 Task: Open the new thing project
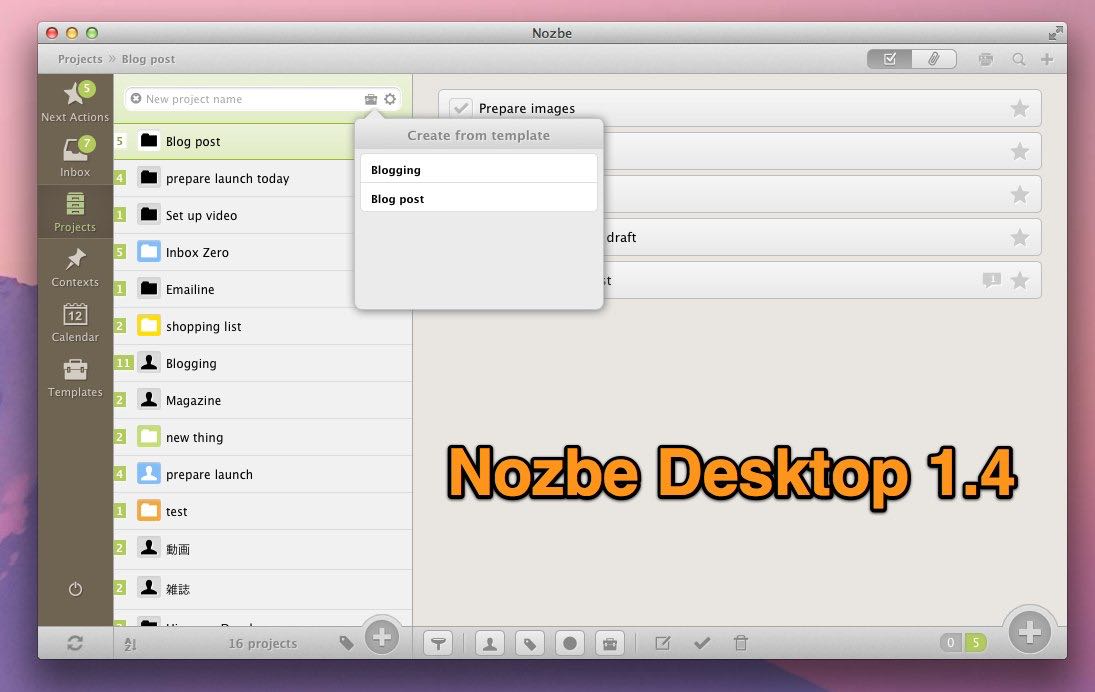point(263,437)
